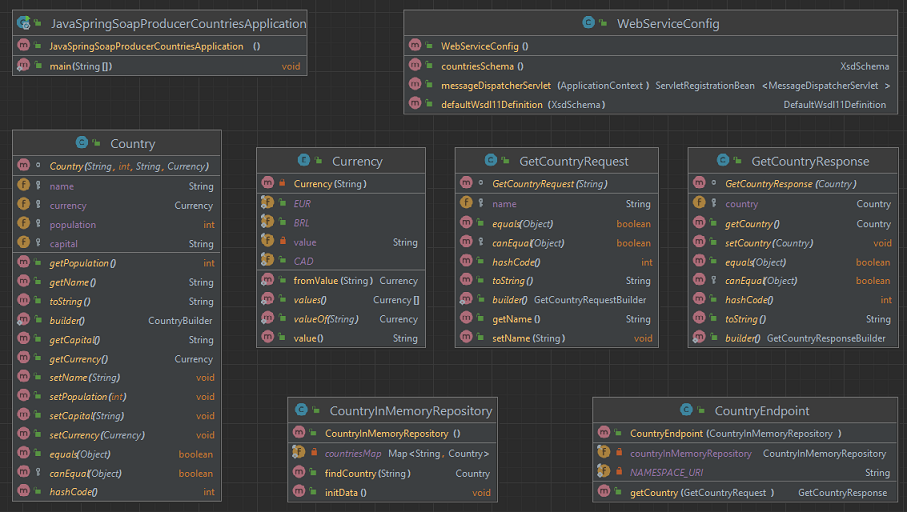Click the static field icon of CAD
The width and height of the screenshot is (907, 512).
pos(267,260)
